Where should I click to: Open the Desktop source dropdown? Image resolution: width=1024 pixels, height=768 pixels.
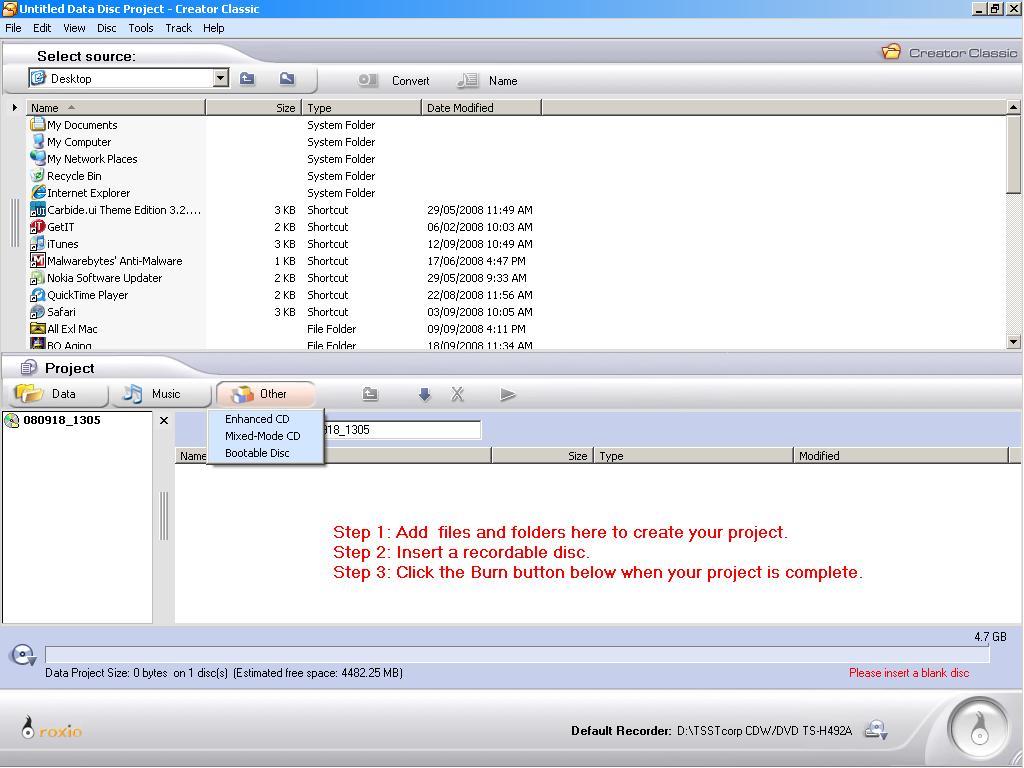[x=221, y=78]
